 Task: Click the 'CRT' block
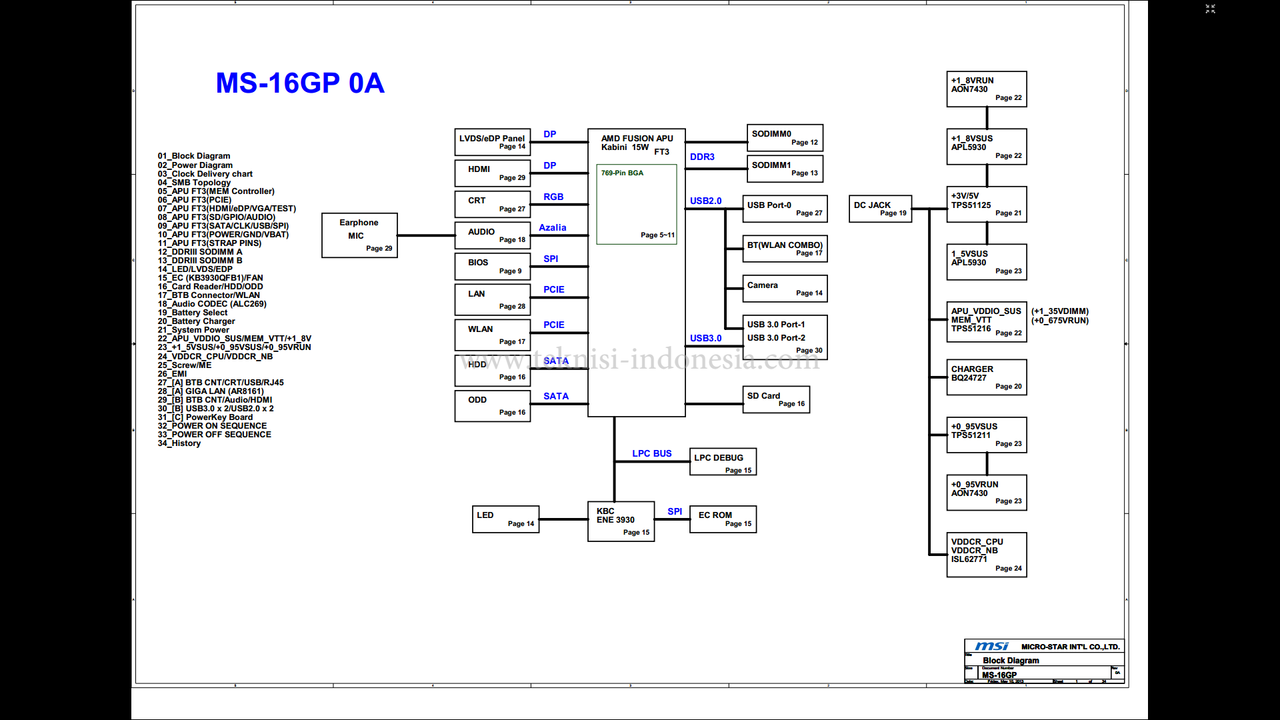click(492, 204)
